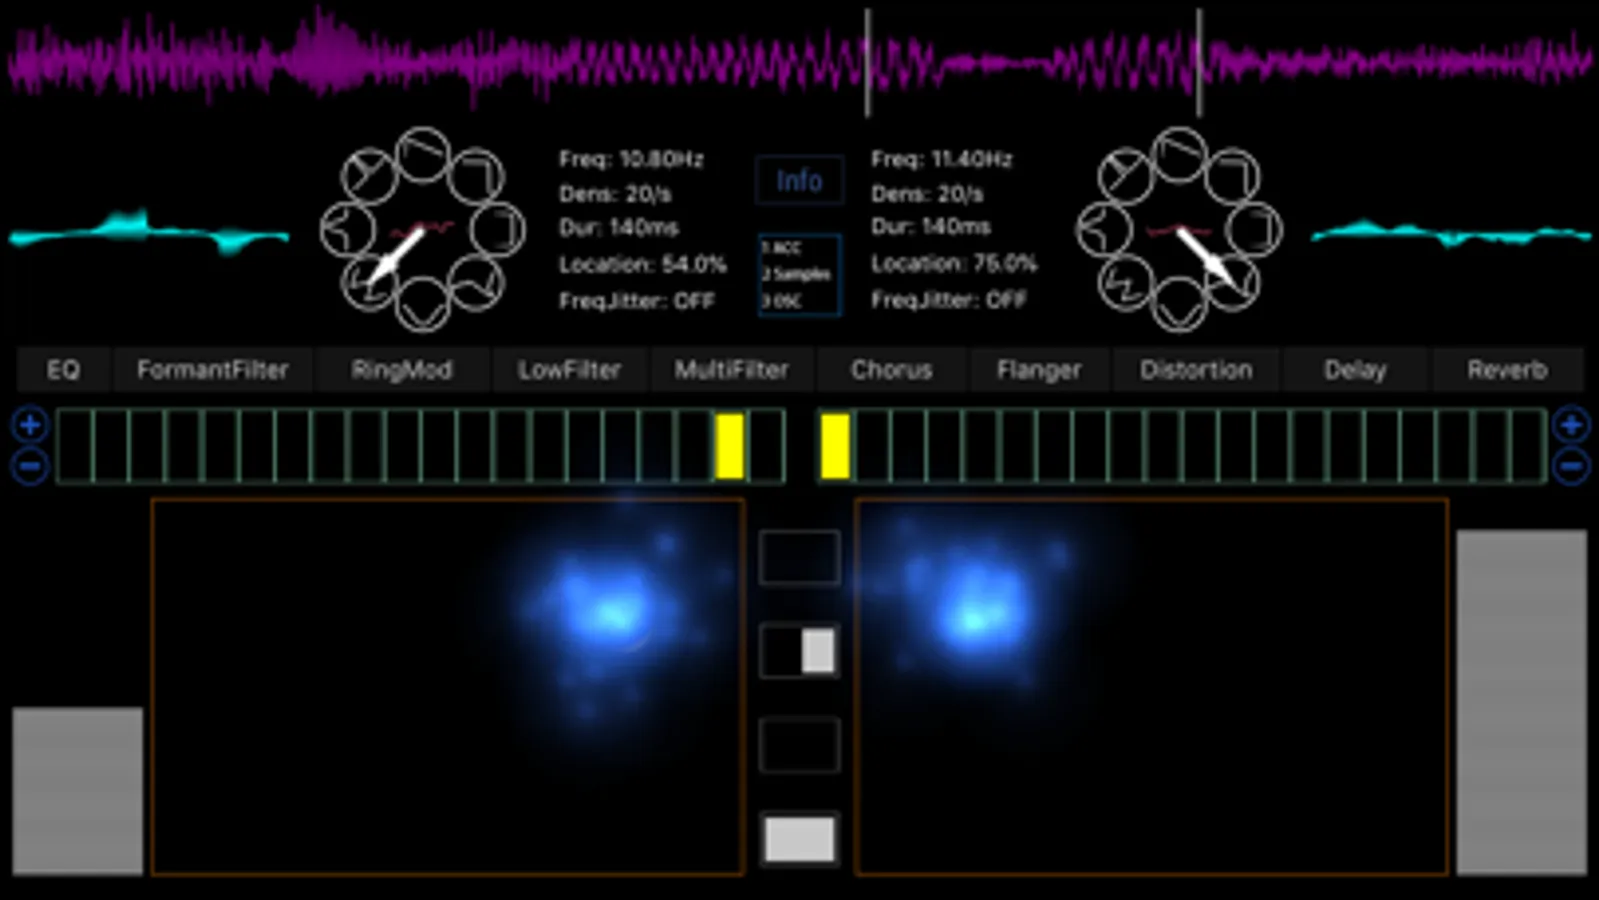Select the '2 Samples' source option
Image resolution: width=1599 pixels, height=900 pixels.
click(x=797, y=274)
